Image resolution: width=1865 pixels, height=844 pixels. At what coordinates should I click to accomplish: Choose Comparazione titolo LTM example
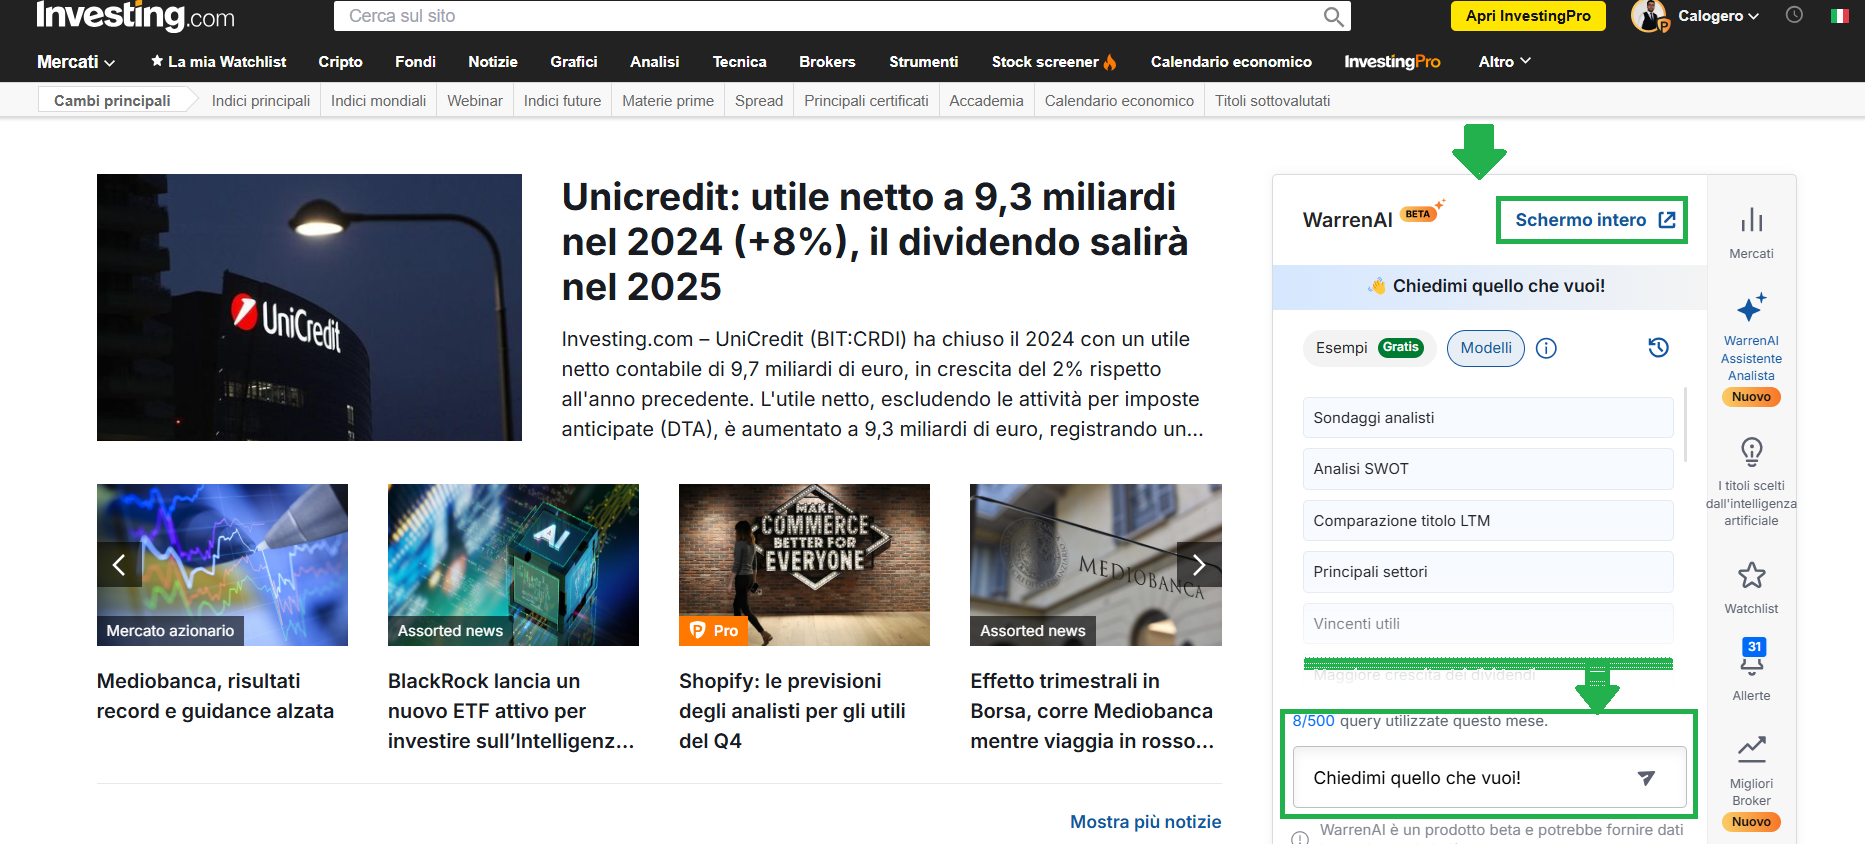click(x=1488, y=521)
